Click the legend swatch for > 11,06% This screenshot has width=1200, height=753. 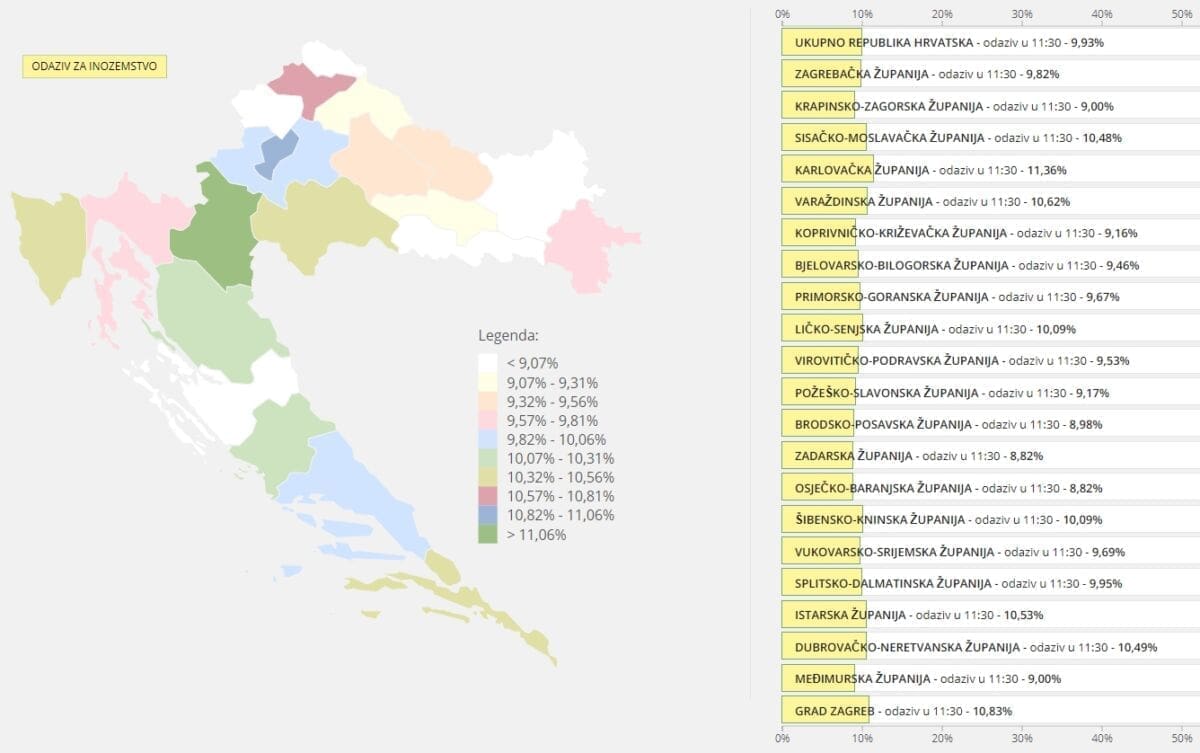(488, 535)
